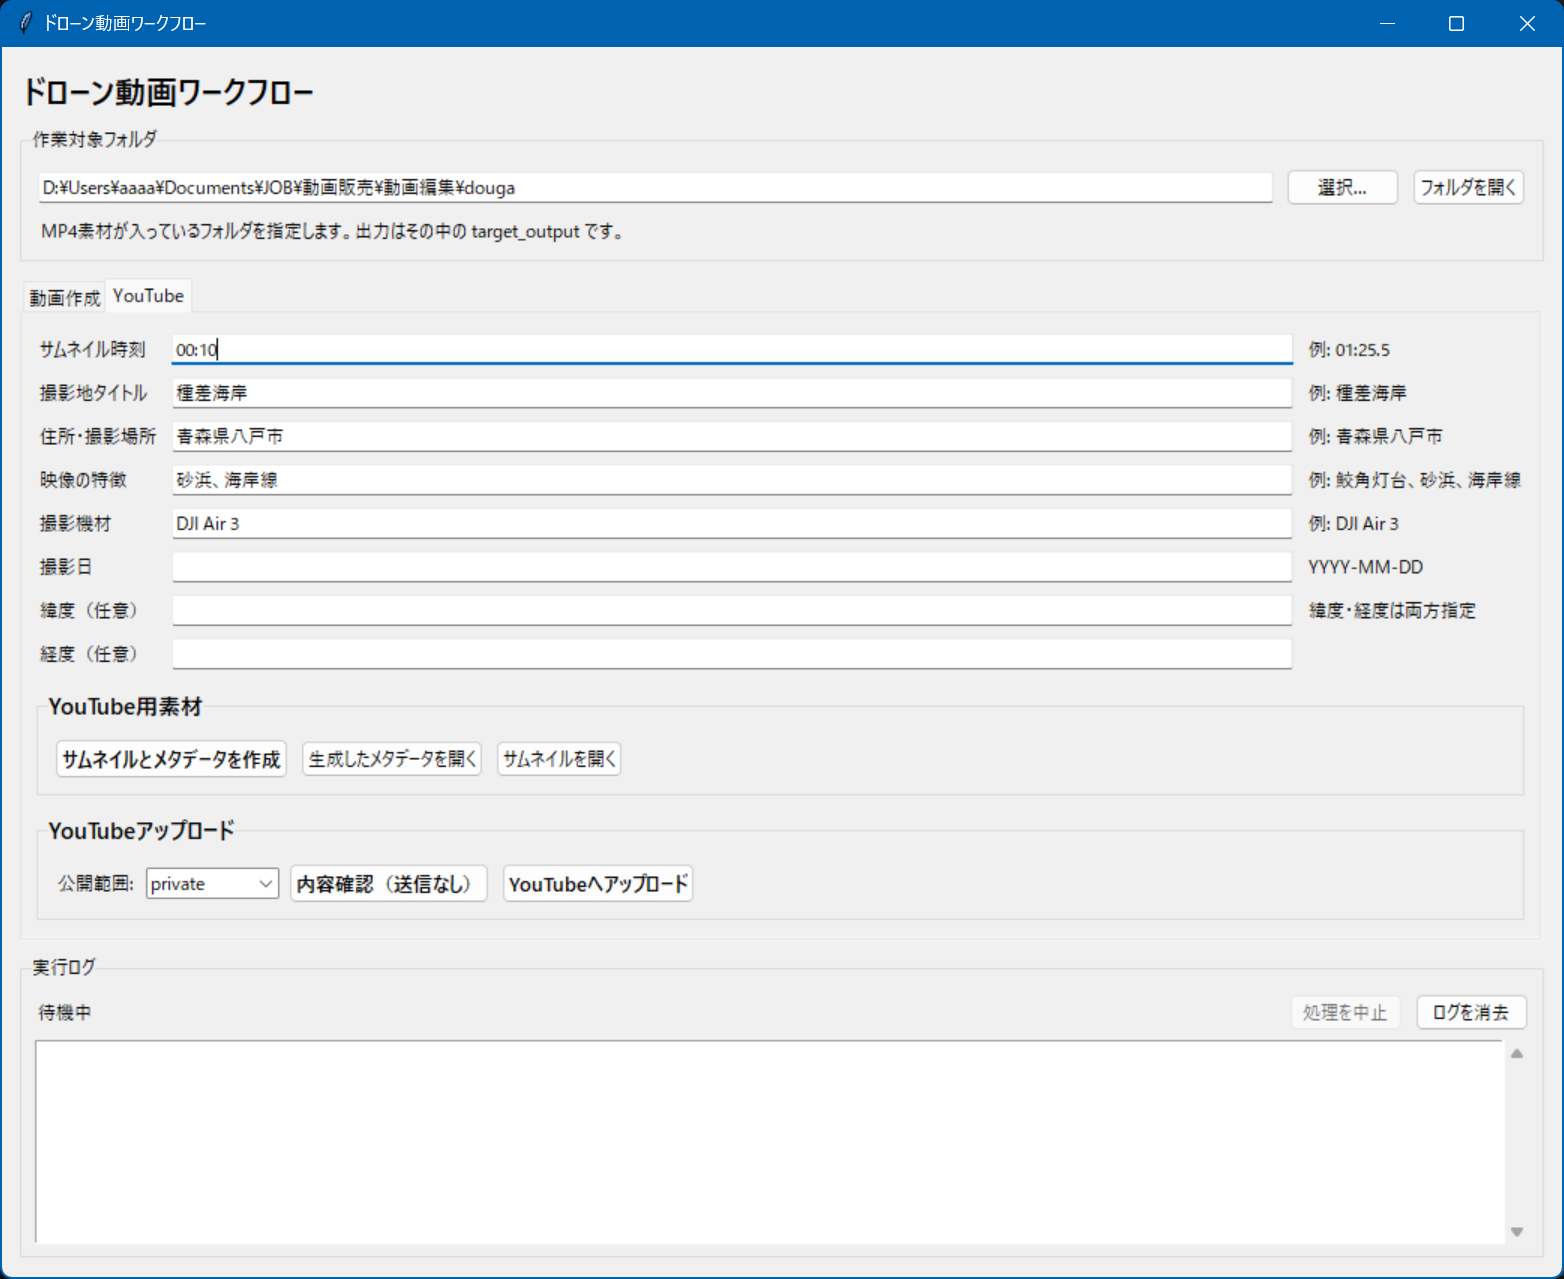
Task: Click the 映像の特徴 field
Action: point(732,480)
